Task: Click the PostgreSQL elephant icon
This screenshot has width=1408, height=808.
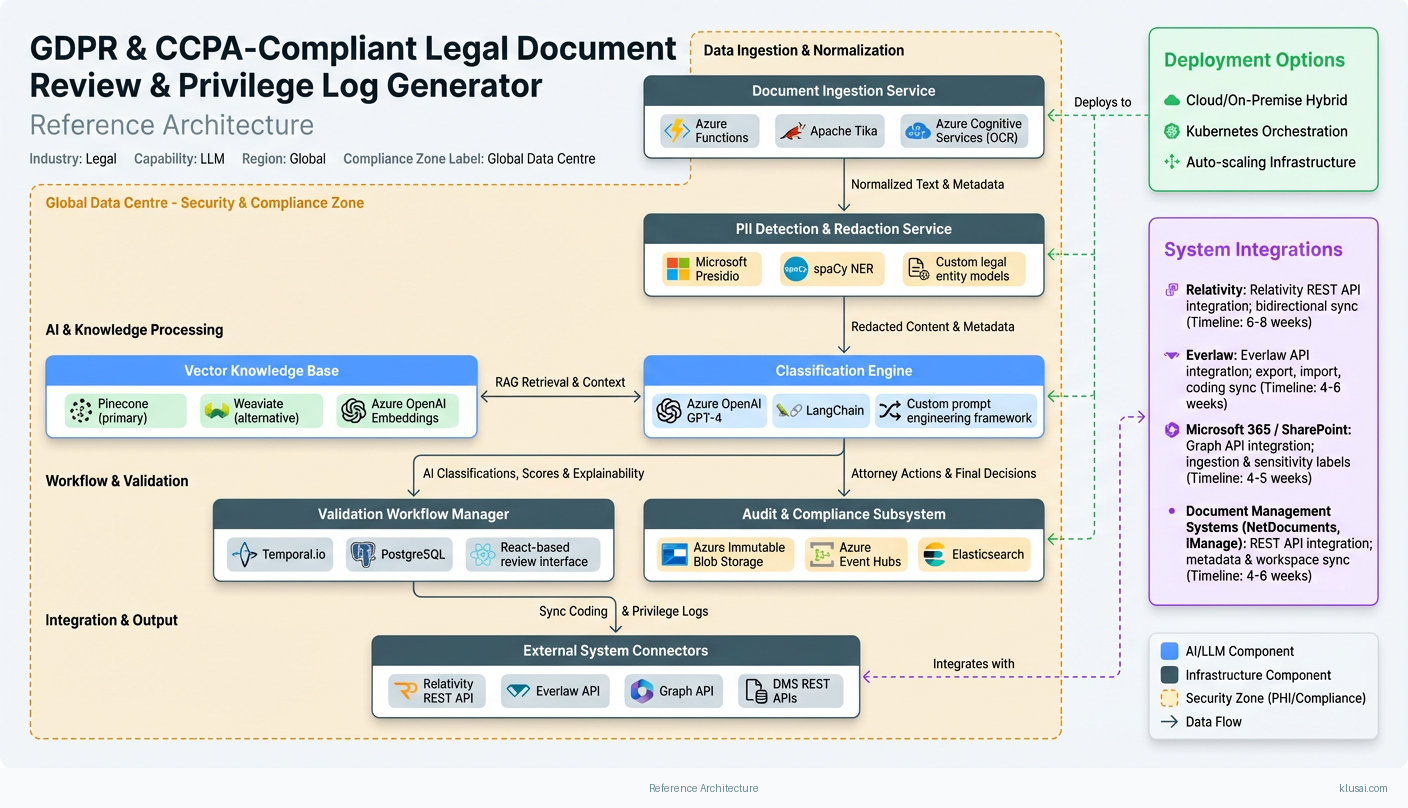Action: 363,555
